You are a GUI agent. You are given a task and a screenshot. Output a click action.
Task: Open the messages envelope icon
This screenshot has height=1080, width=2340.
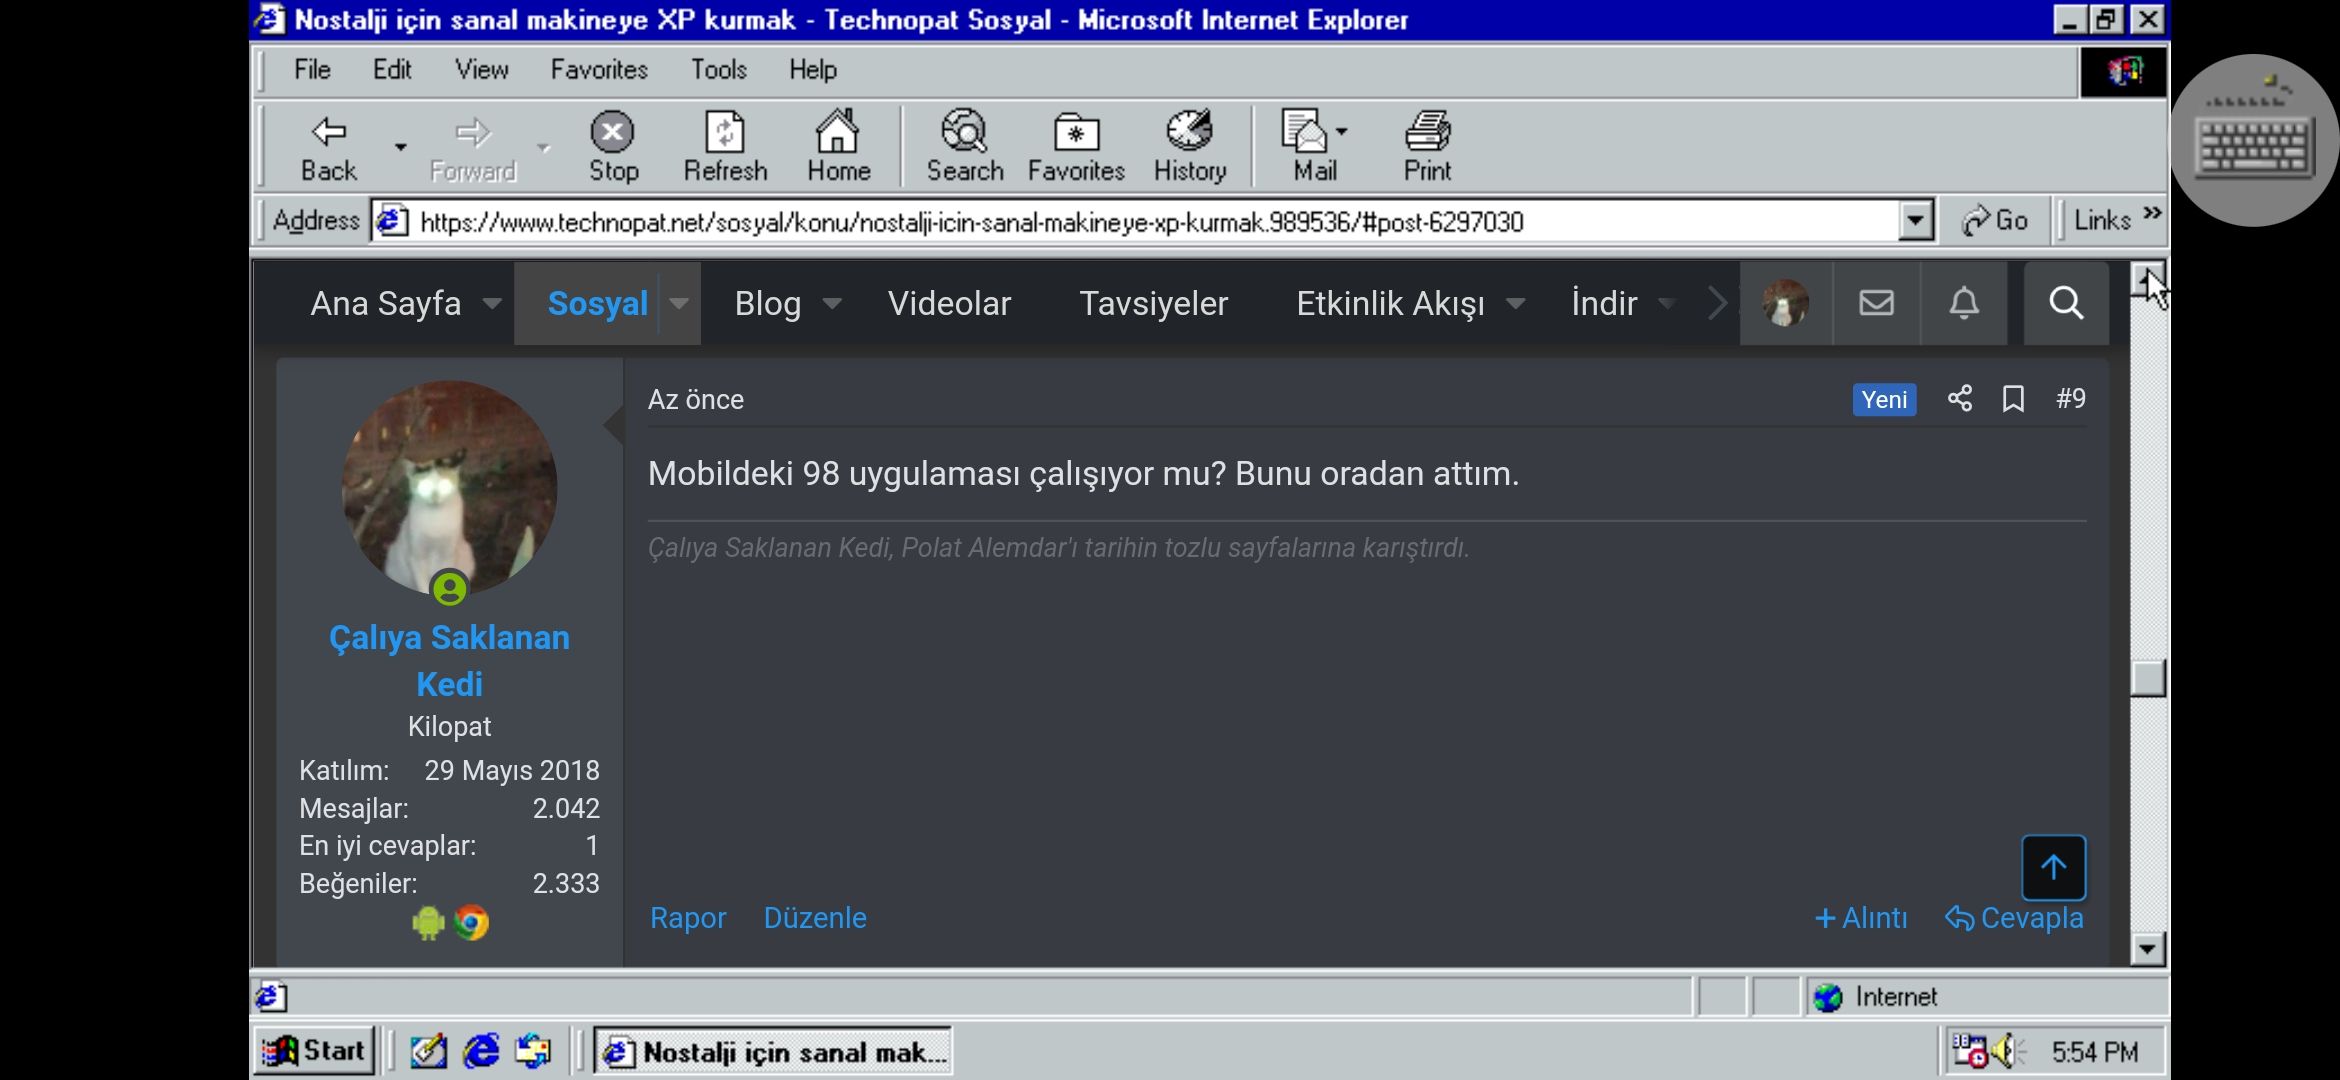(1876, 303)
